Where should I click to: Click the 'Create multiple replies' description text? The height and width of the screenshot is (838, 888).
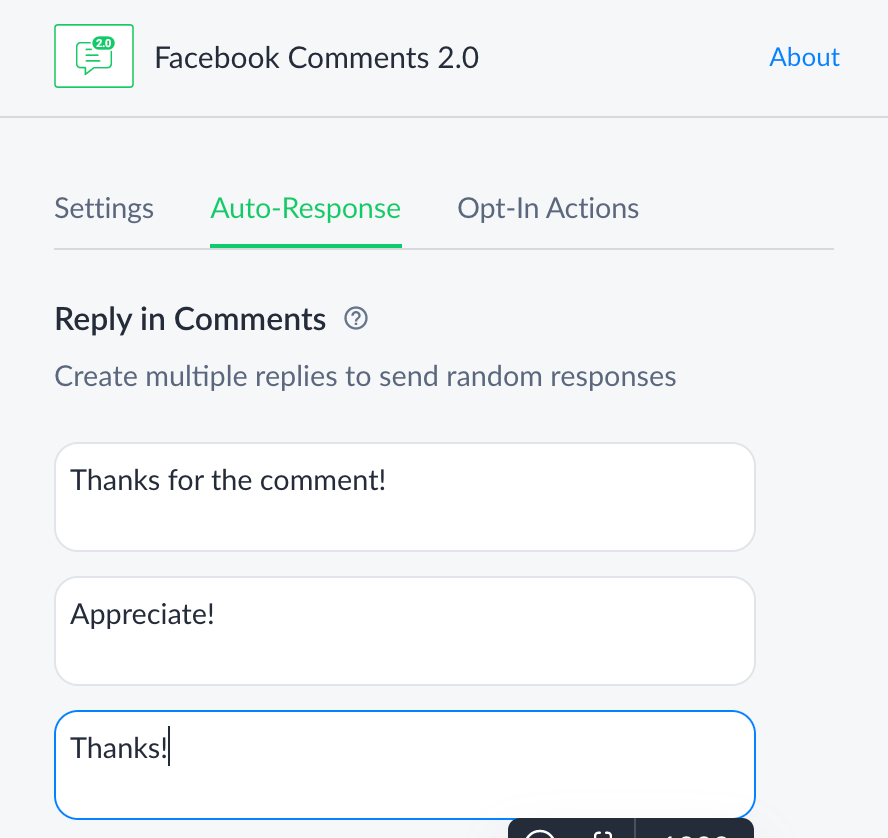click(x=365, y=376)
